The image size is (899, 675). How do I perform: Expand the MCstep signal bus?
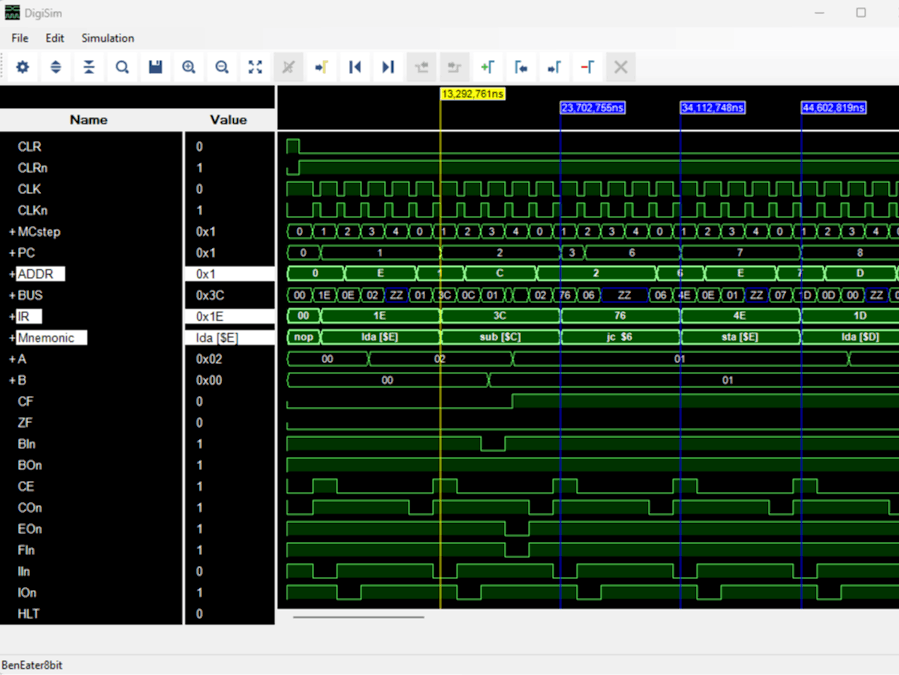tap(12, 232)
